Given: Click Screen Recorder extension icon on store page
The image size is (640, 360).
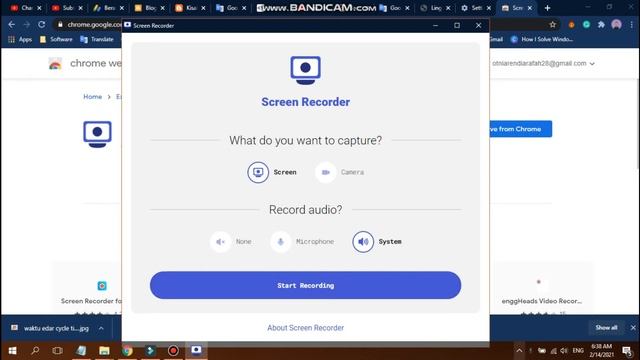Looking at the screenshot, I should [x=97, y=134].
